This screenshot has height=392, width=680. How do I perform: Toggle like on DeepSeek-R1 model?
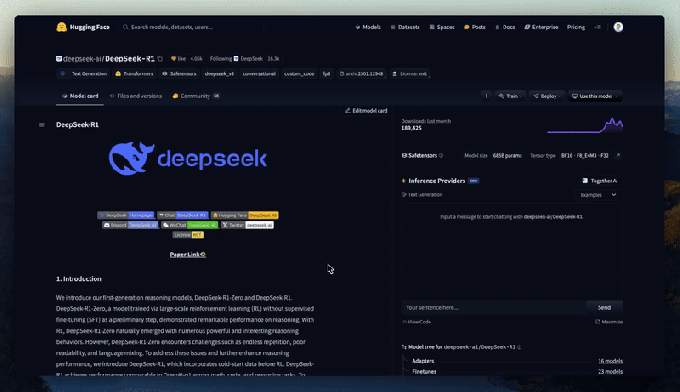tap(179, 59)
